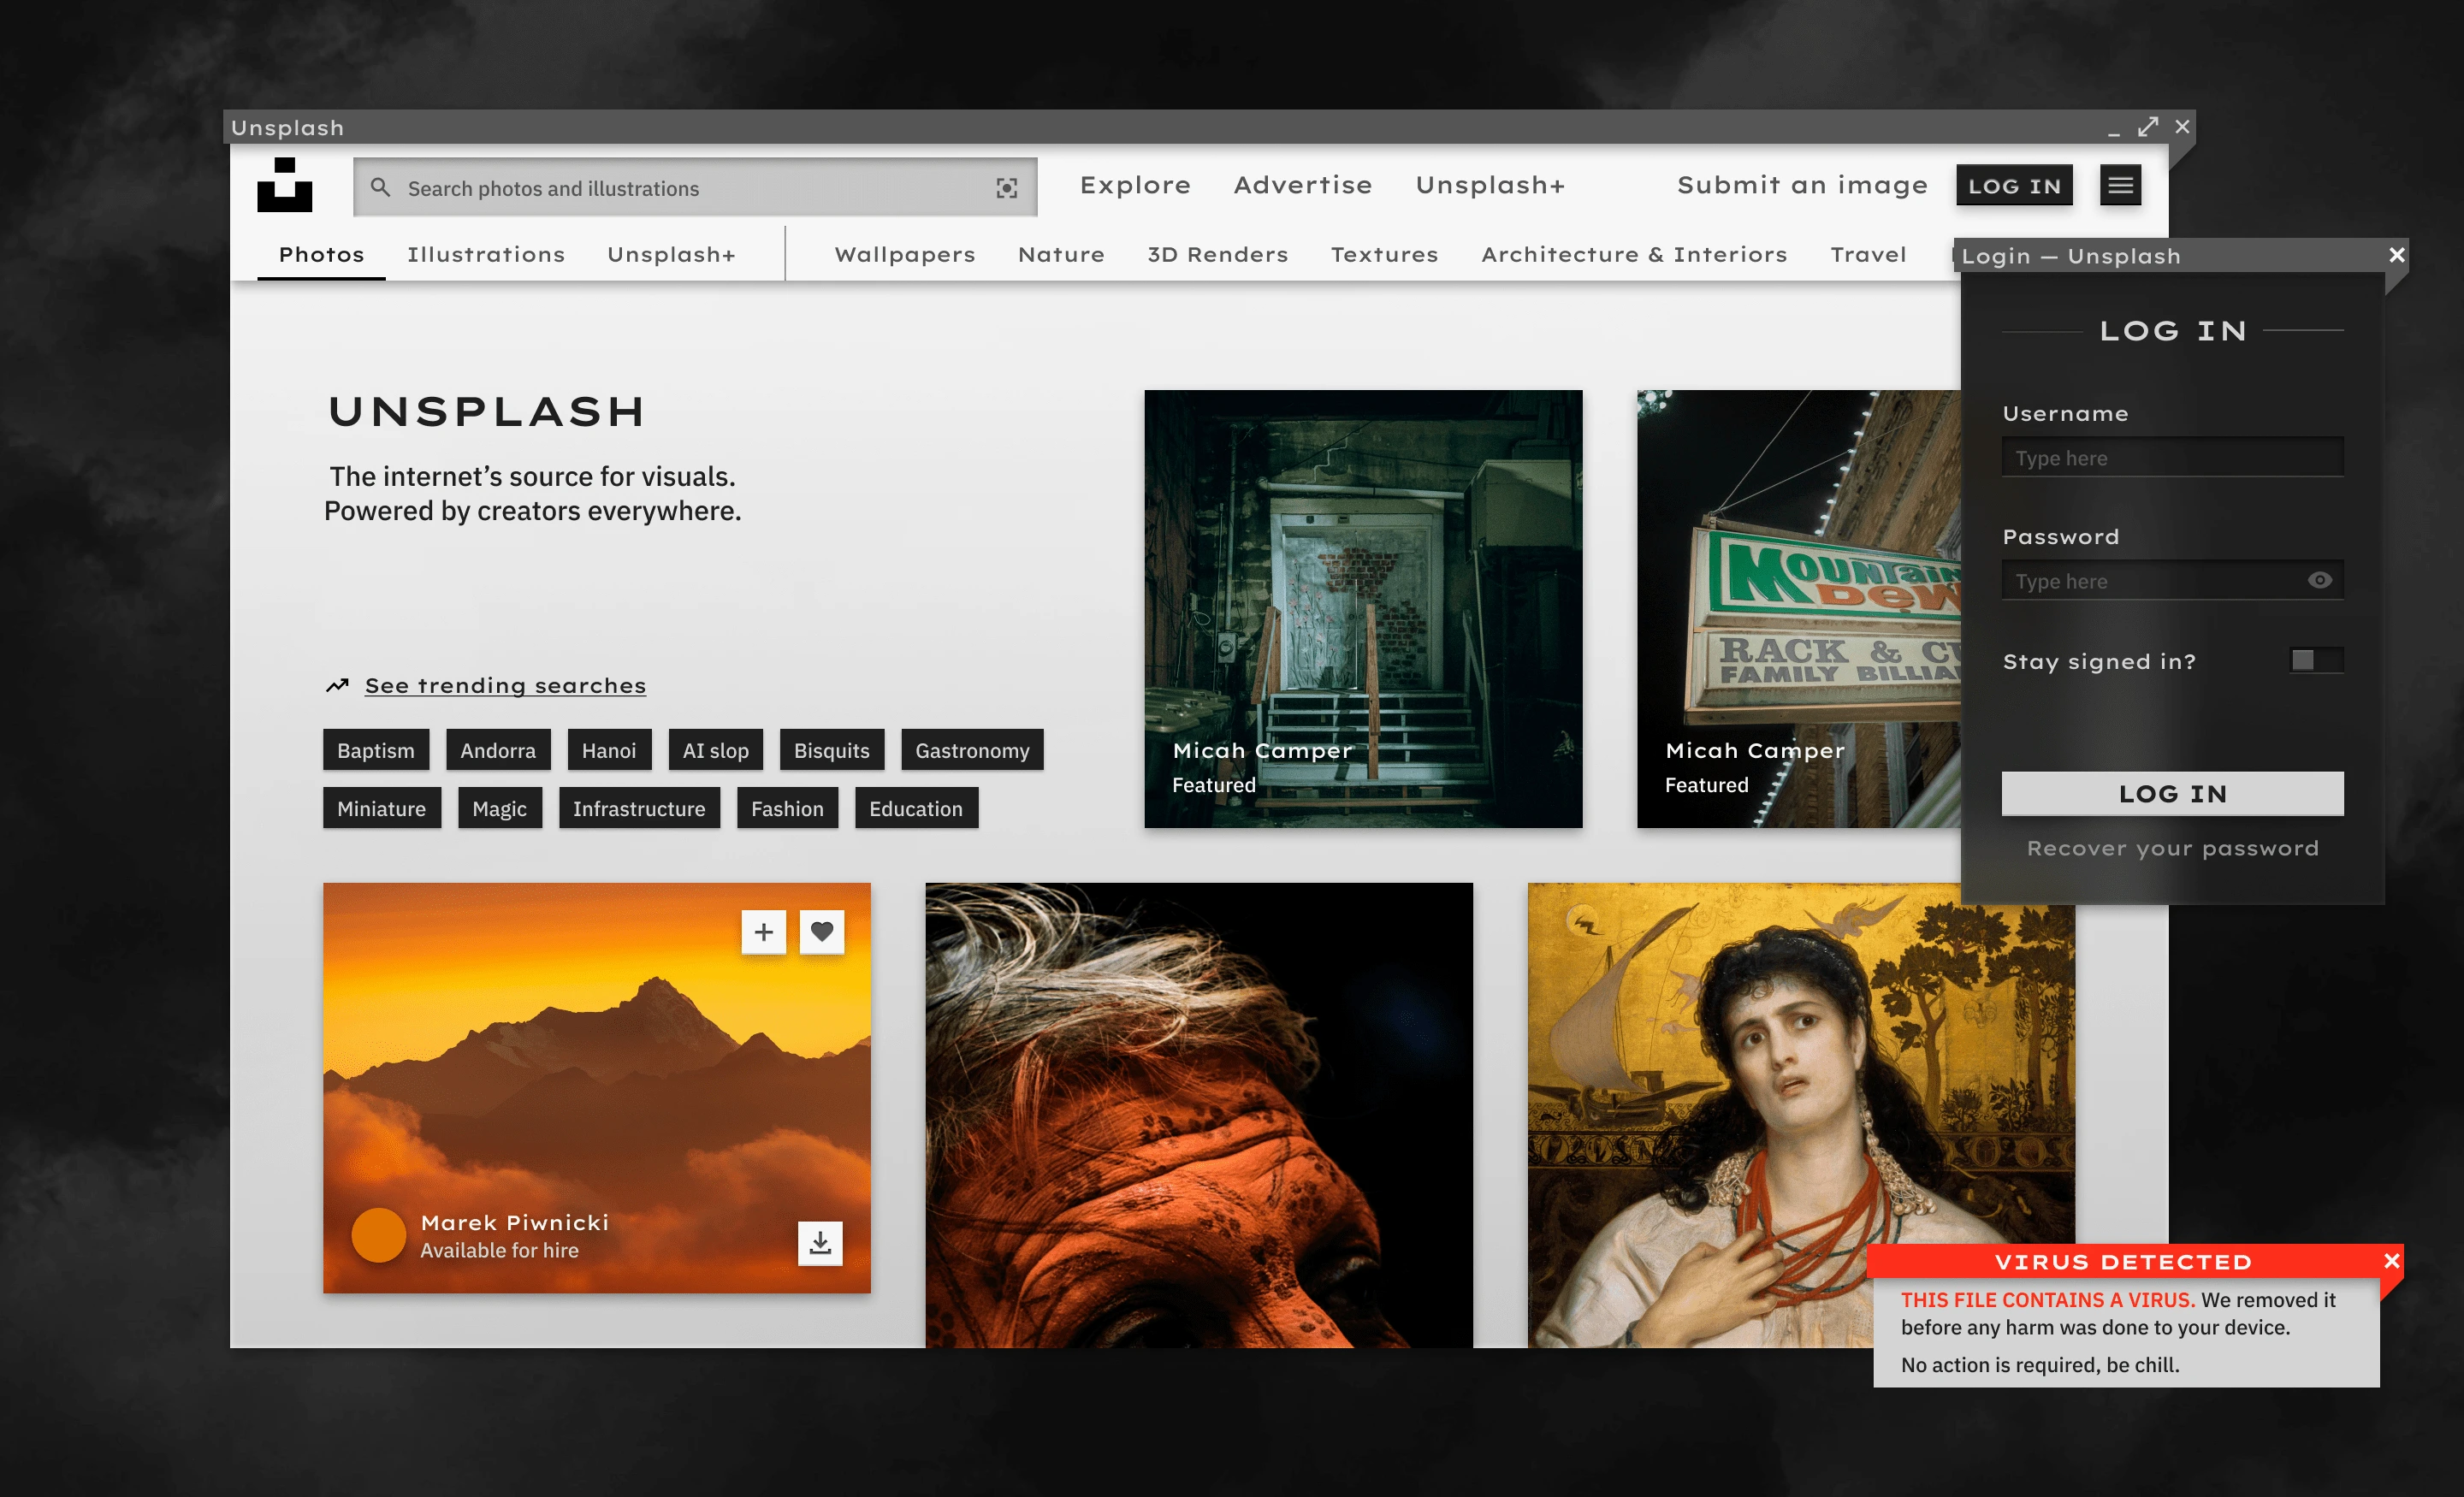Click the close icon on virus notification
The width and height of the screenshot is (2464, 1497).
tap(2390, 1259)
